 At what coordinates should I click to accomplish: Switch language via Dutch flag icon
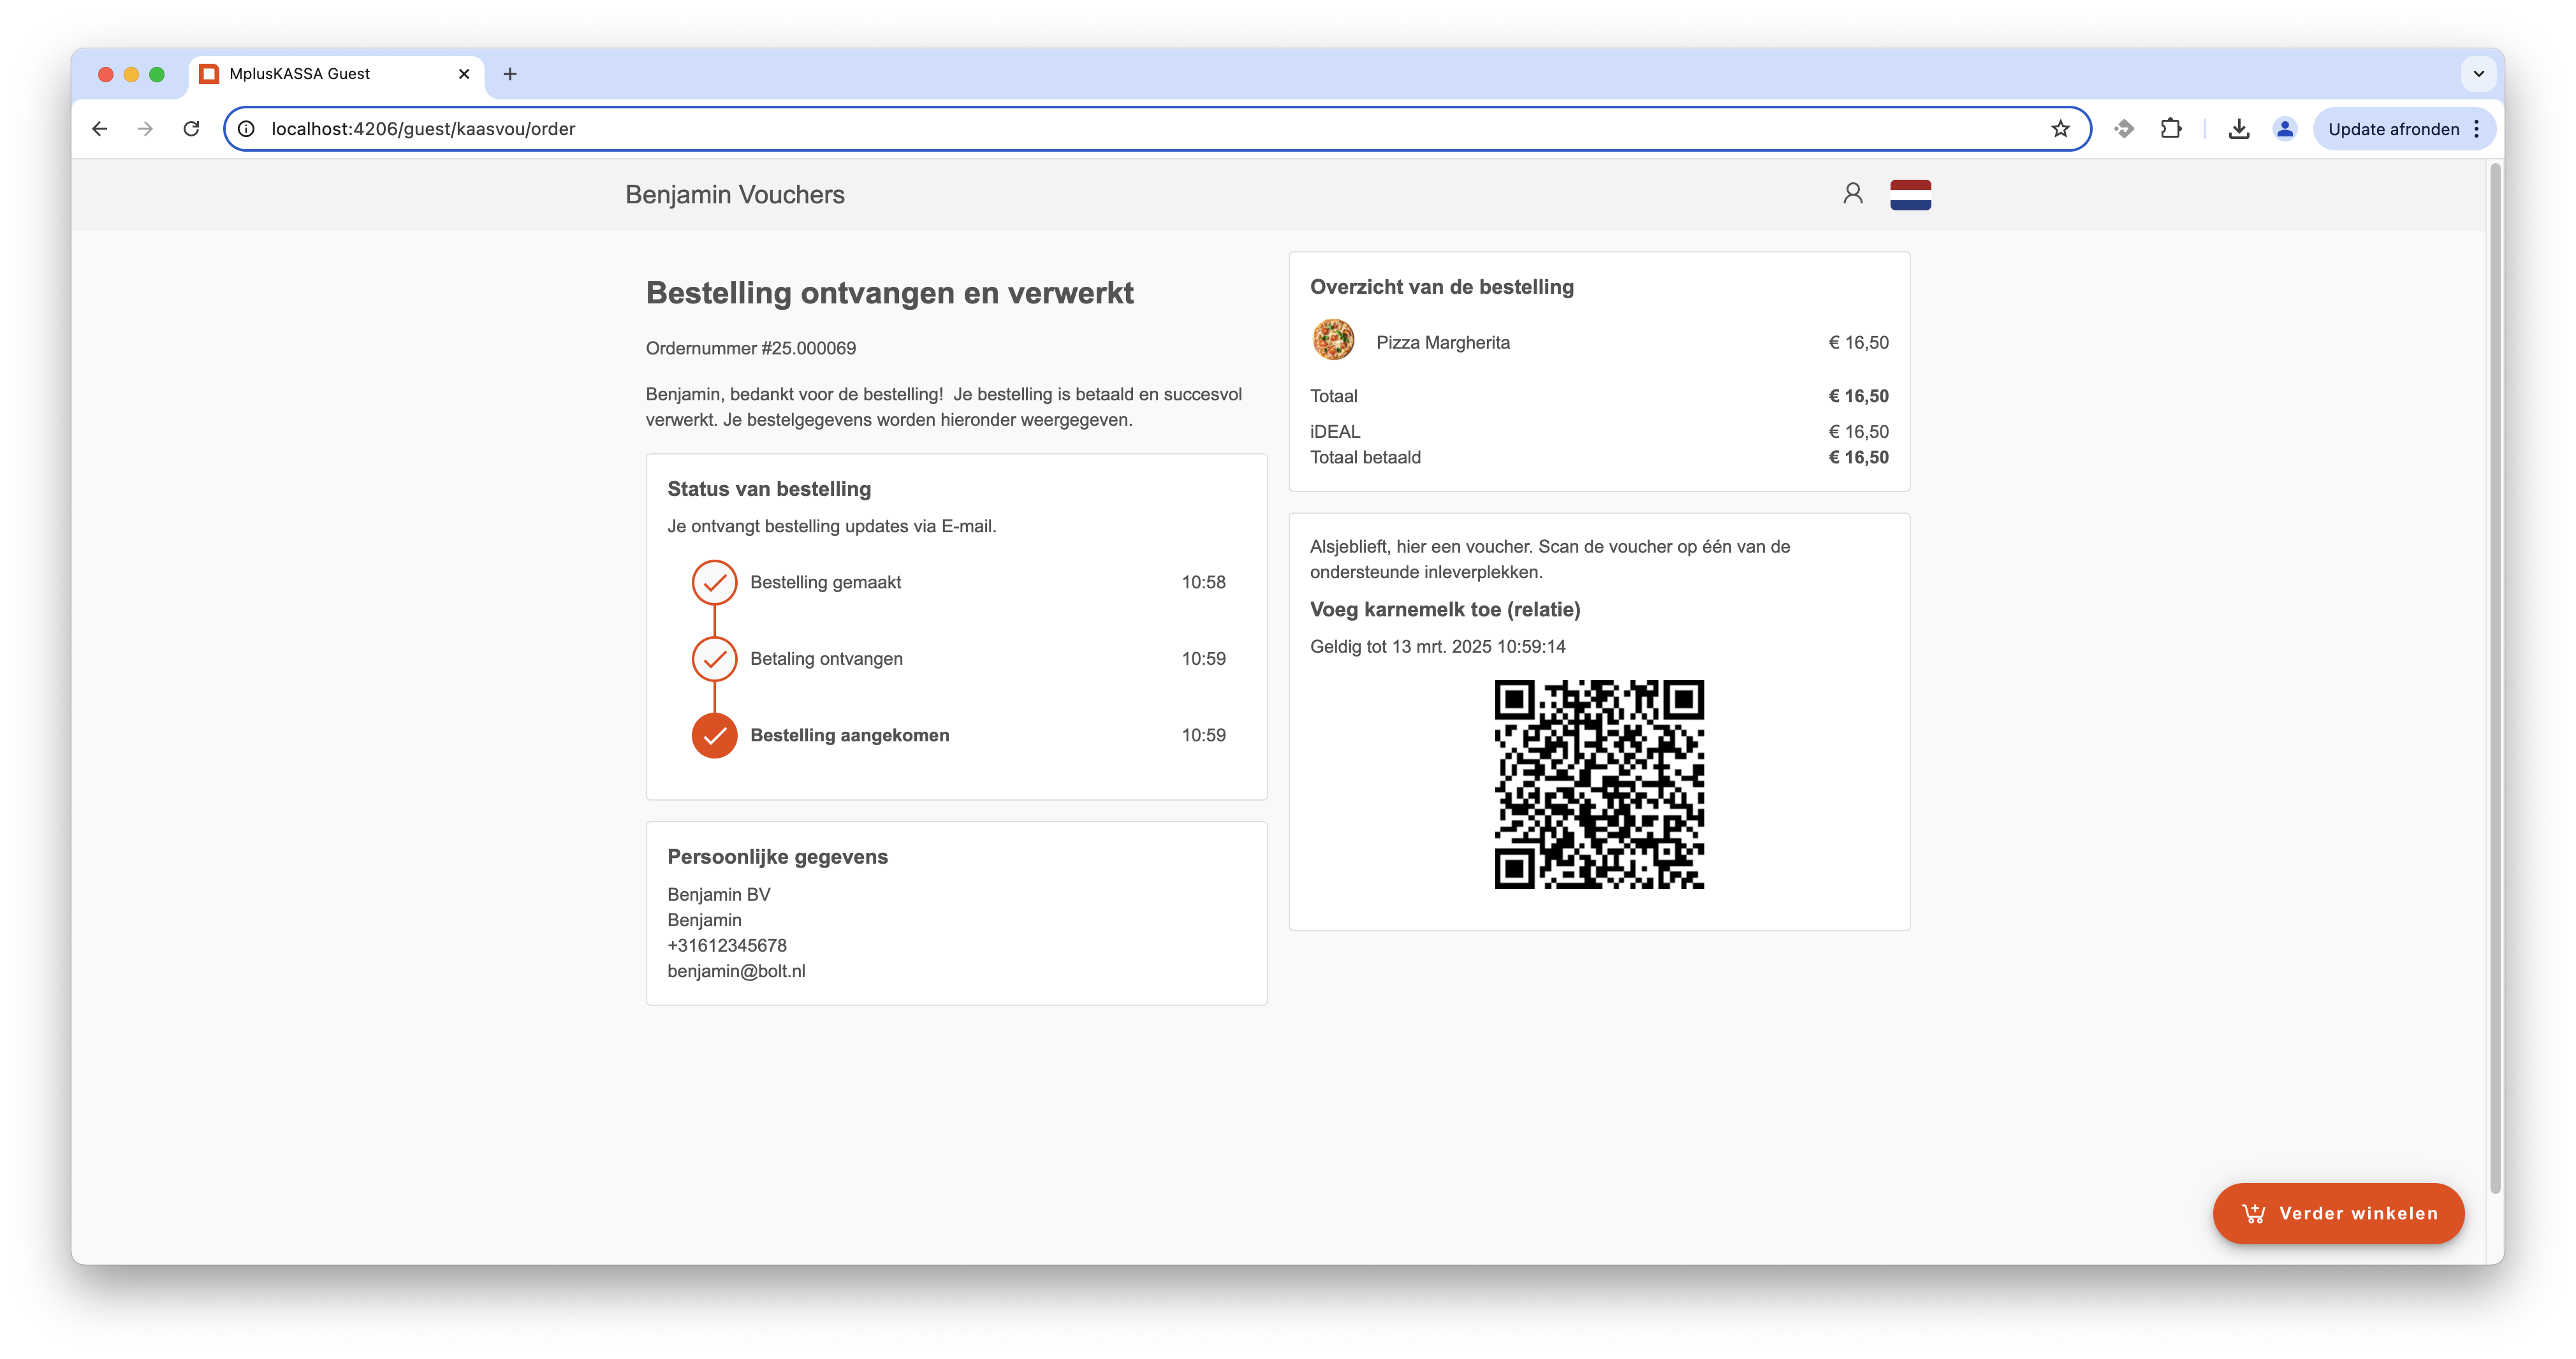pos(1910,194)
